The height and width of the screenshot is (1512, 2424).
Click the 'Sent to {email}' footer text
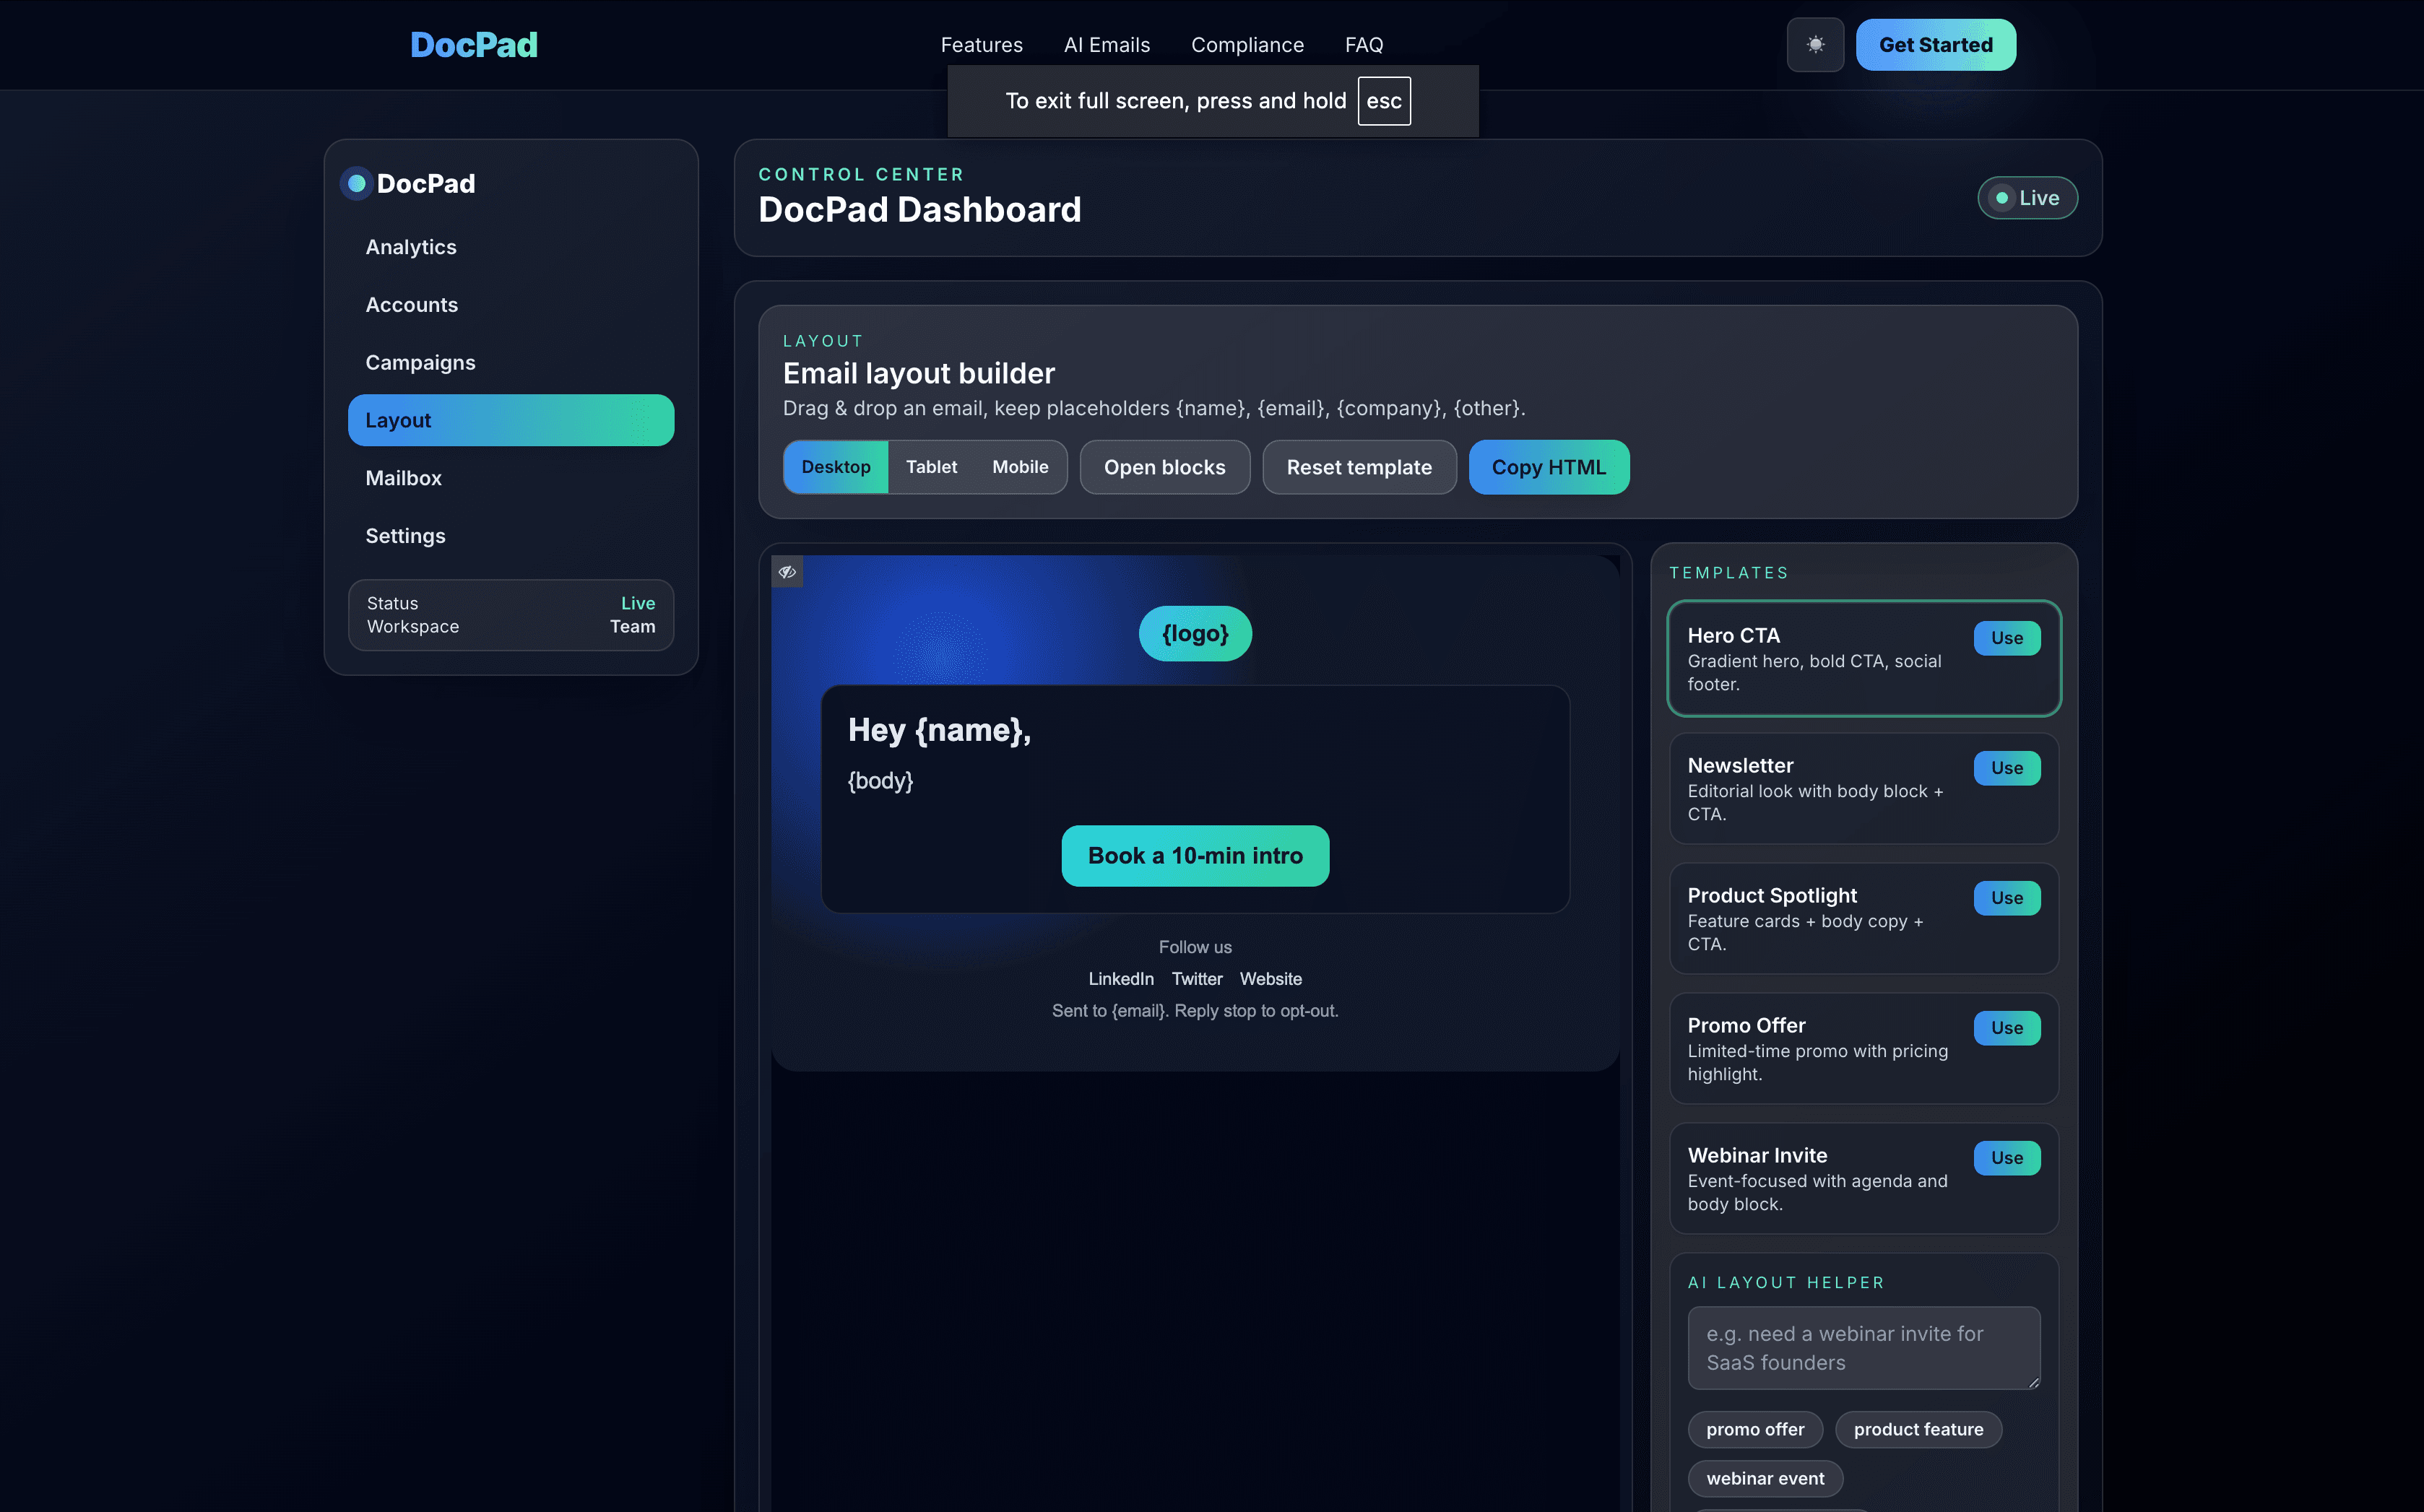click(1195, 1011)
